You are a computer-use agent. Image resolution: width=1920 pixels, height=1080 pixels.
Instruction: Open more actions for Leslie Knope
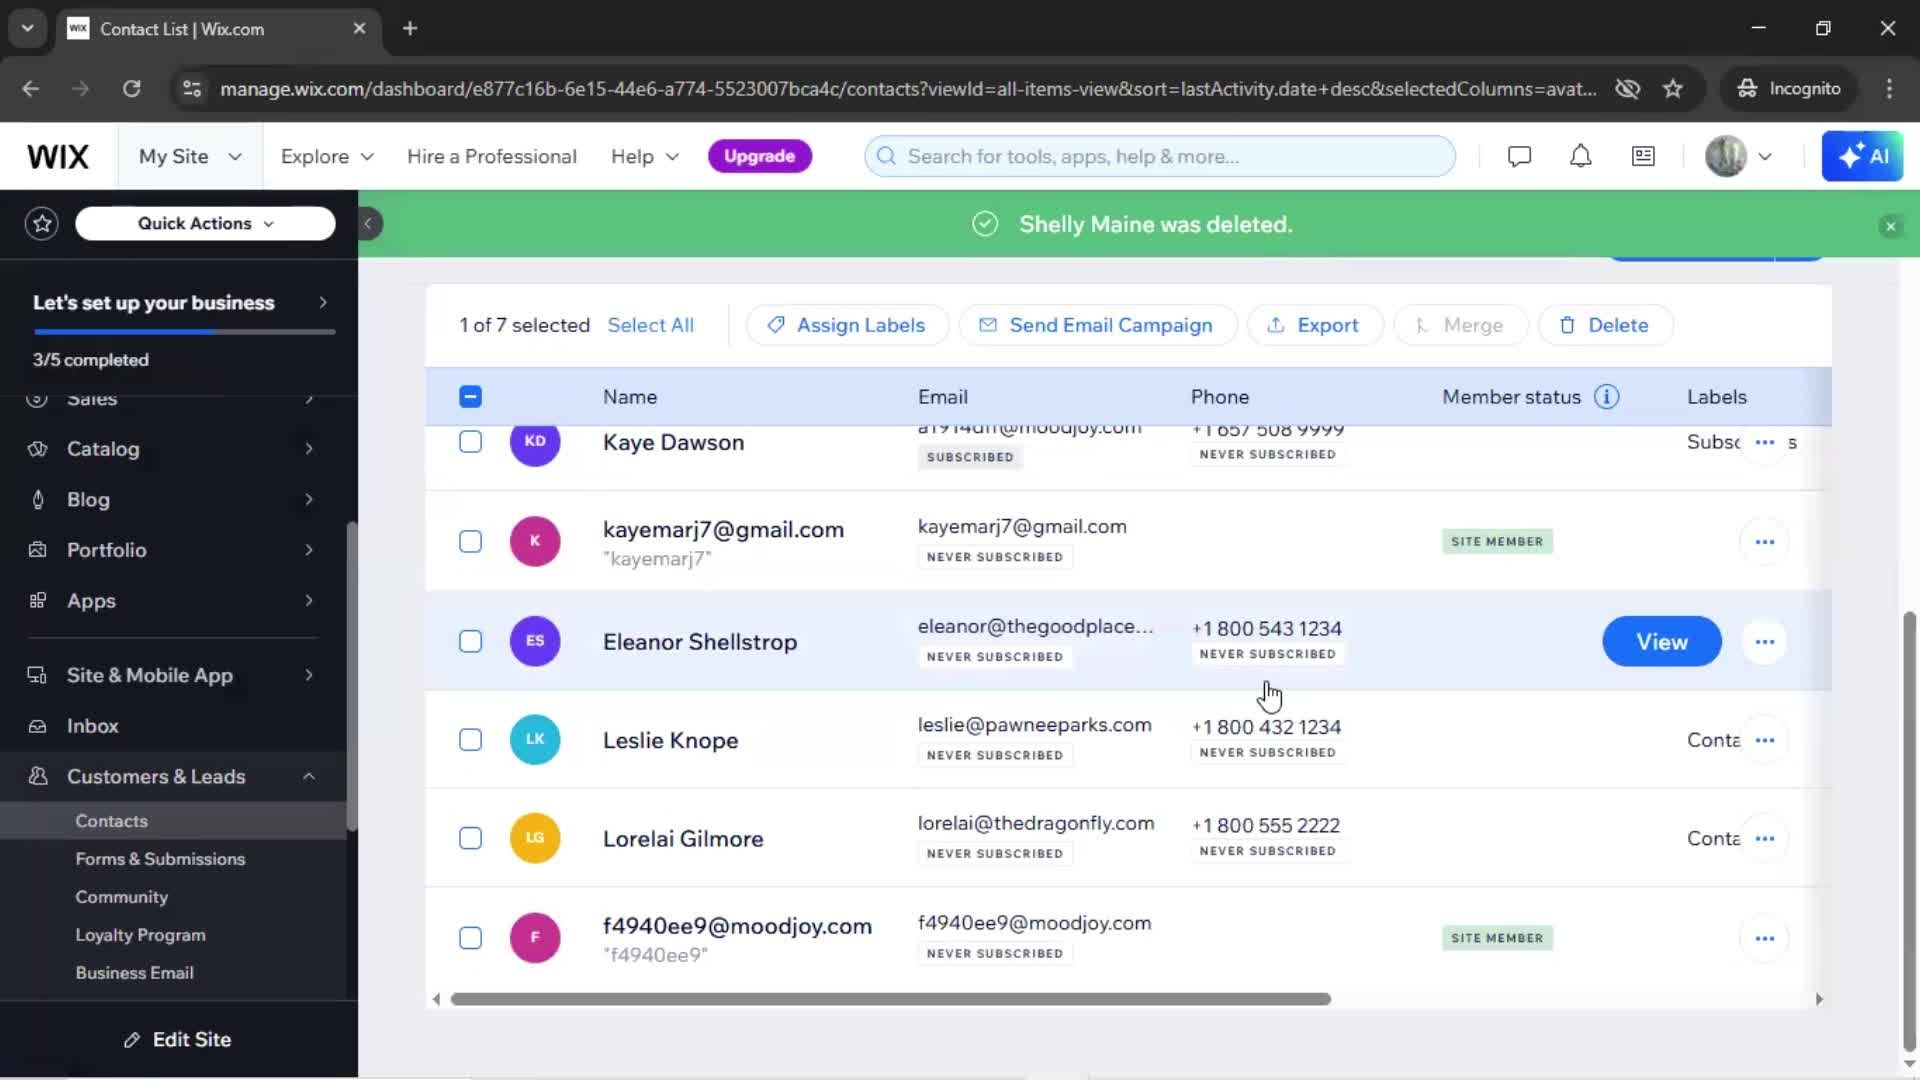[1764, 740]
